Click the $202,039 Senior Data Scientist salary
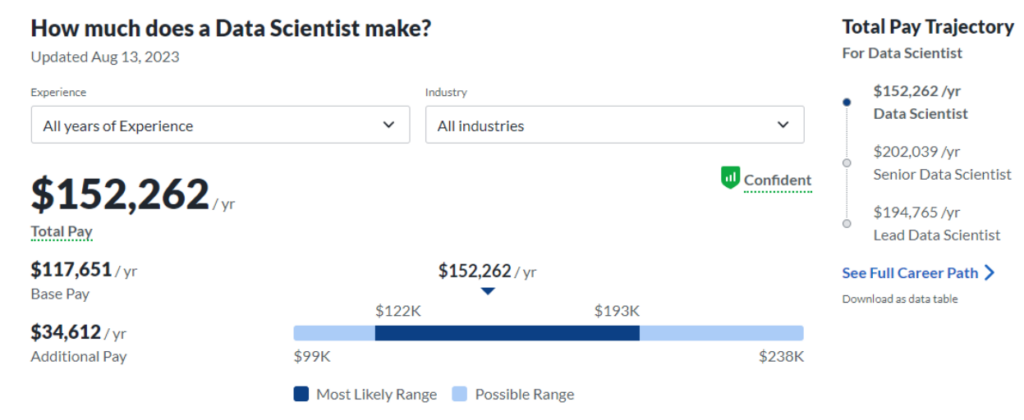 916,152
